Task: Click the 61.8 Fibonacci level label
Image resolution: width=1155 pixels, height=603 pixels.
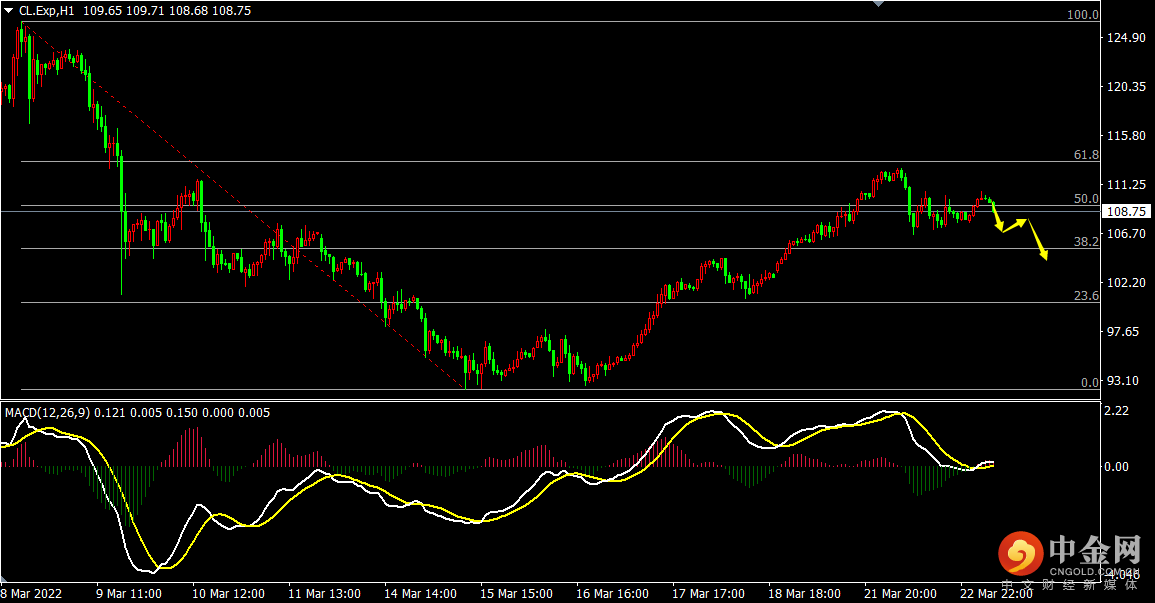Action: coord(1085,155)
